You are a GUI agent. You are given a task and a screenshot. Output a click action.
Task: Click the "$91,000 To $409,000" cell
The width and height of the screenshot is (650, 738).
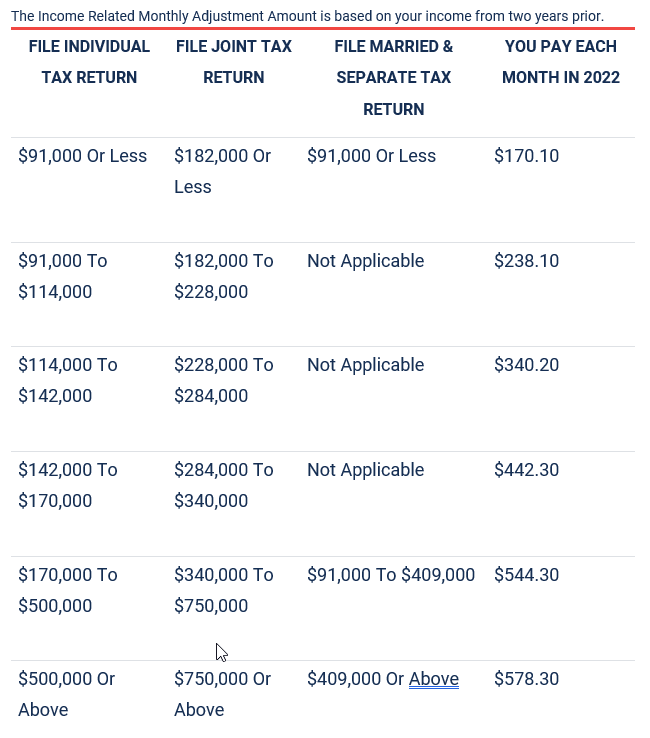click(x=391, y=575)
